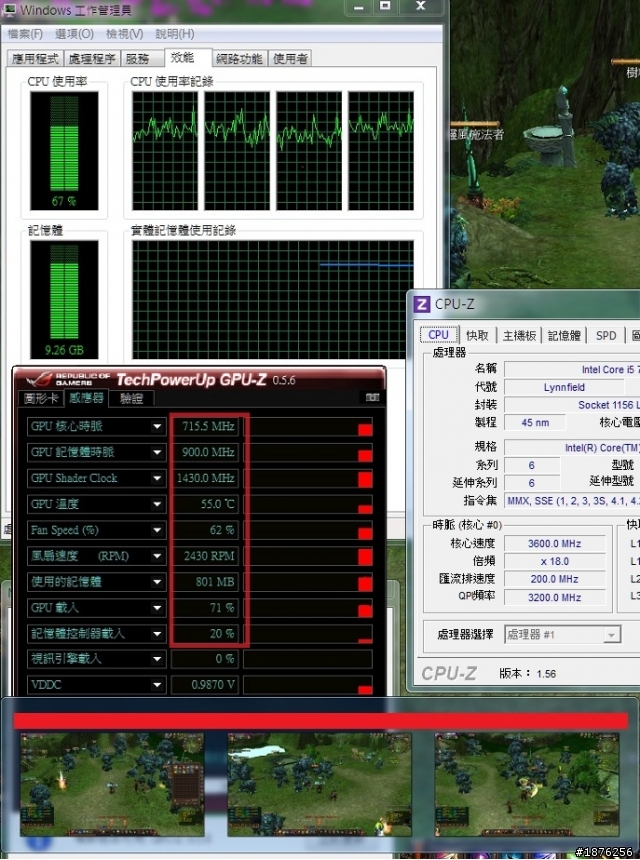640x860 pixels.
Task: Click the x 18.0 multiplier field
Action: (554, 561)
